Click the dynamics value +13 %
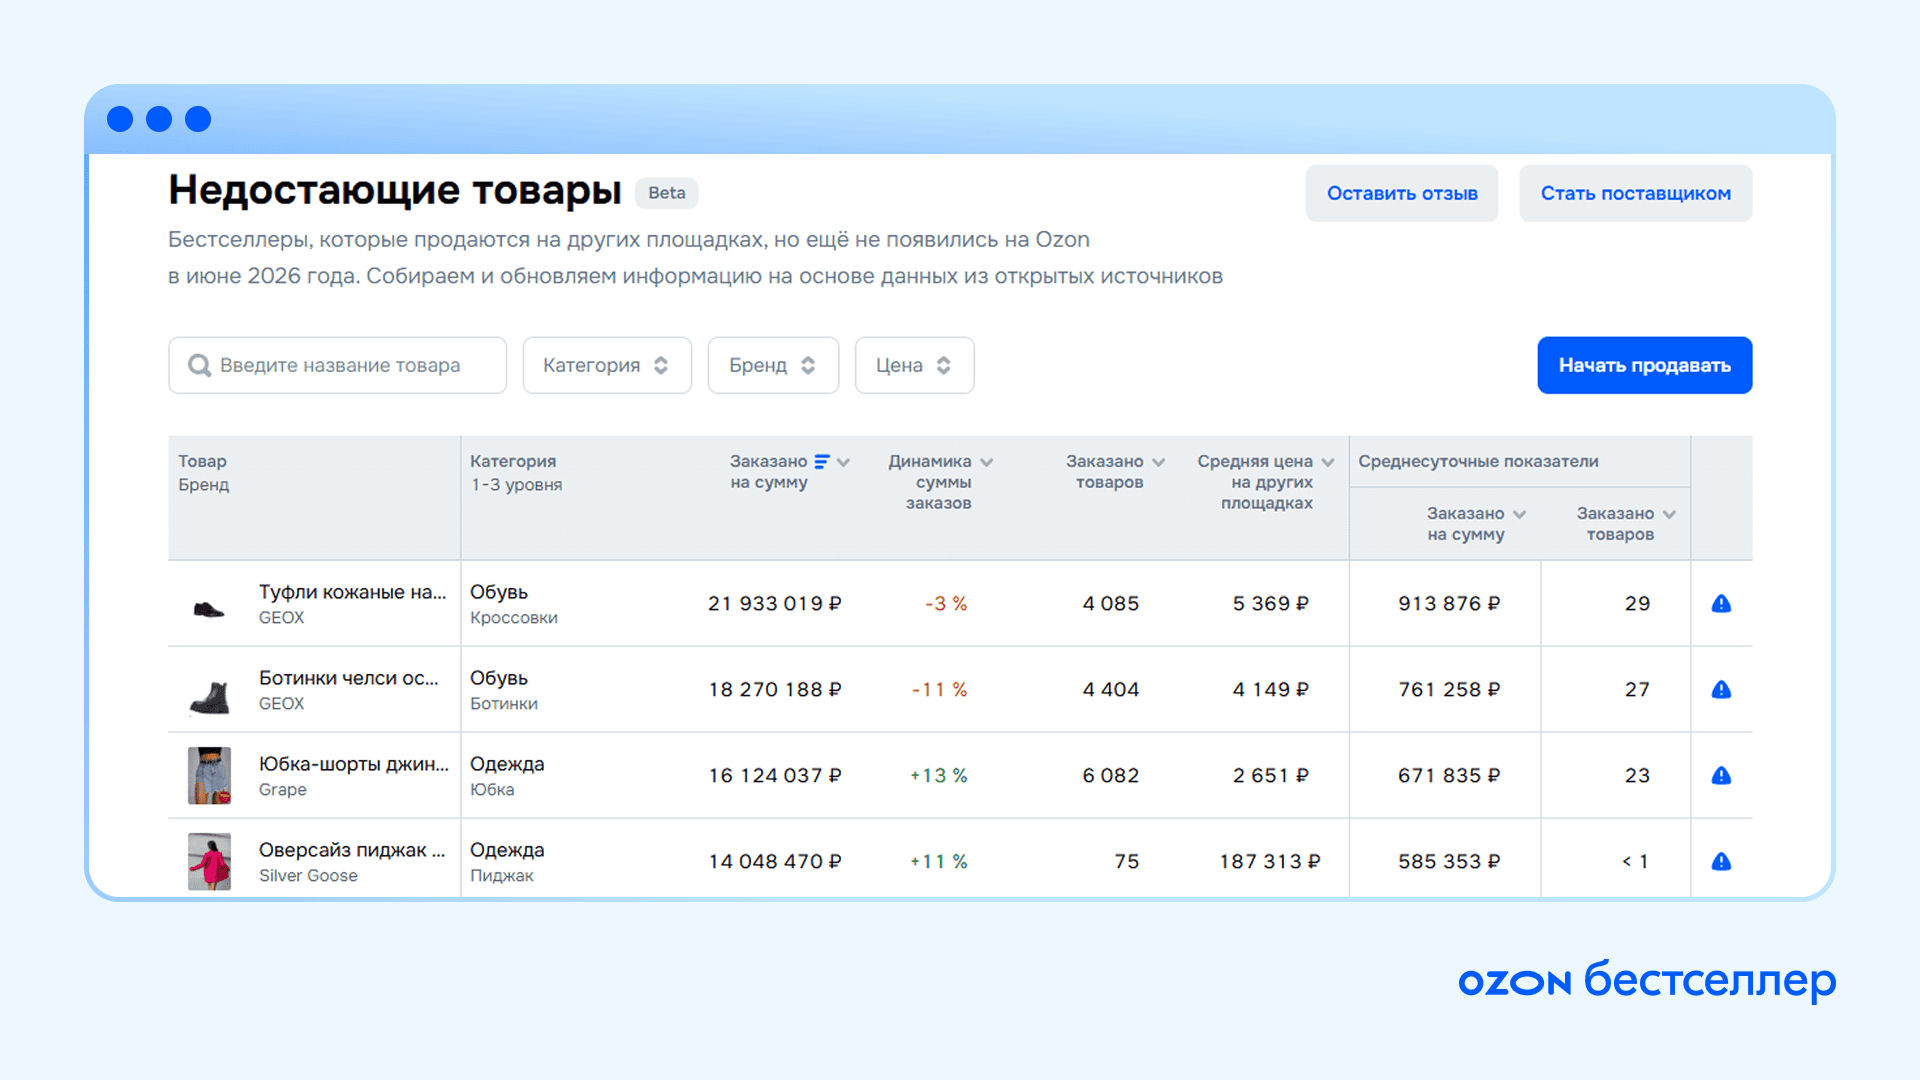This screenshot has height=1080, width=1920. point(938,775)
